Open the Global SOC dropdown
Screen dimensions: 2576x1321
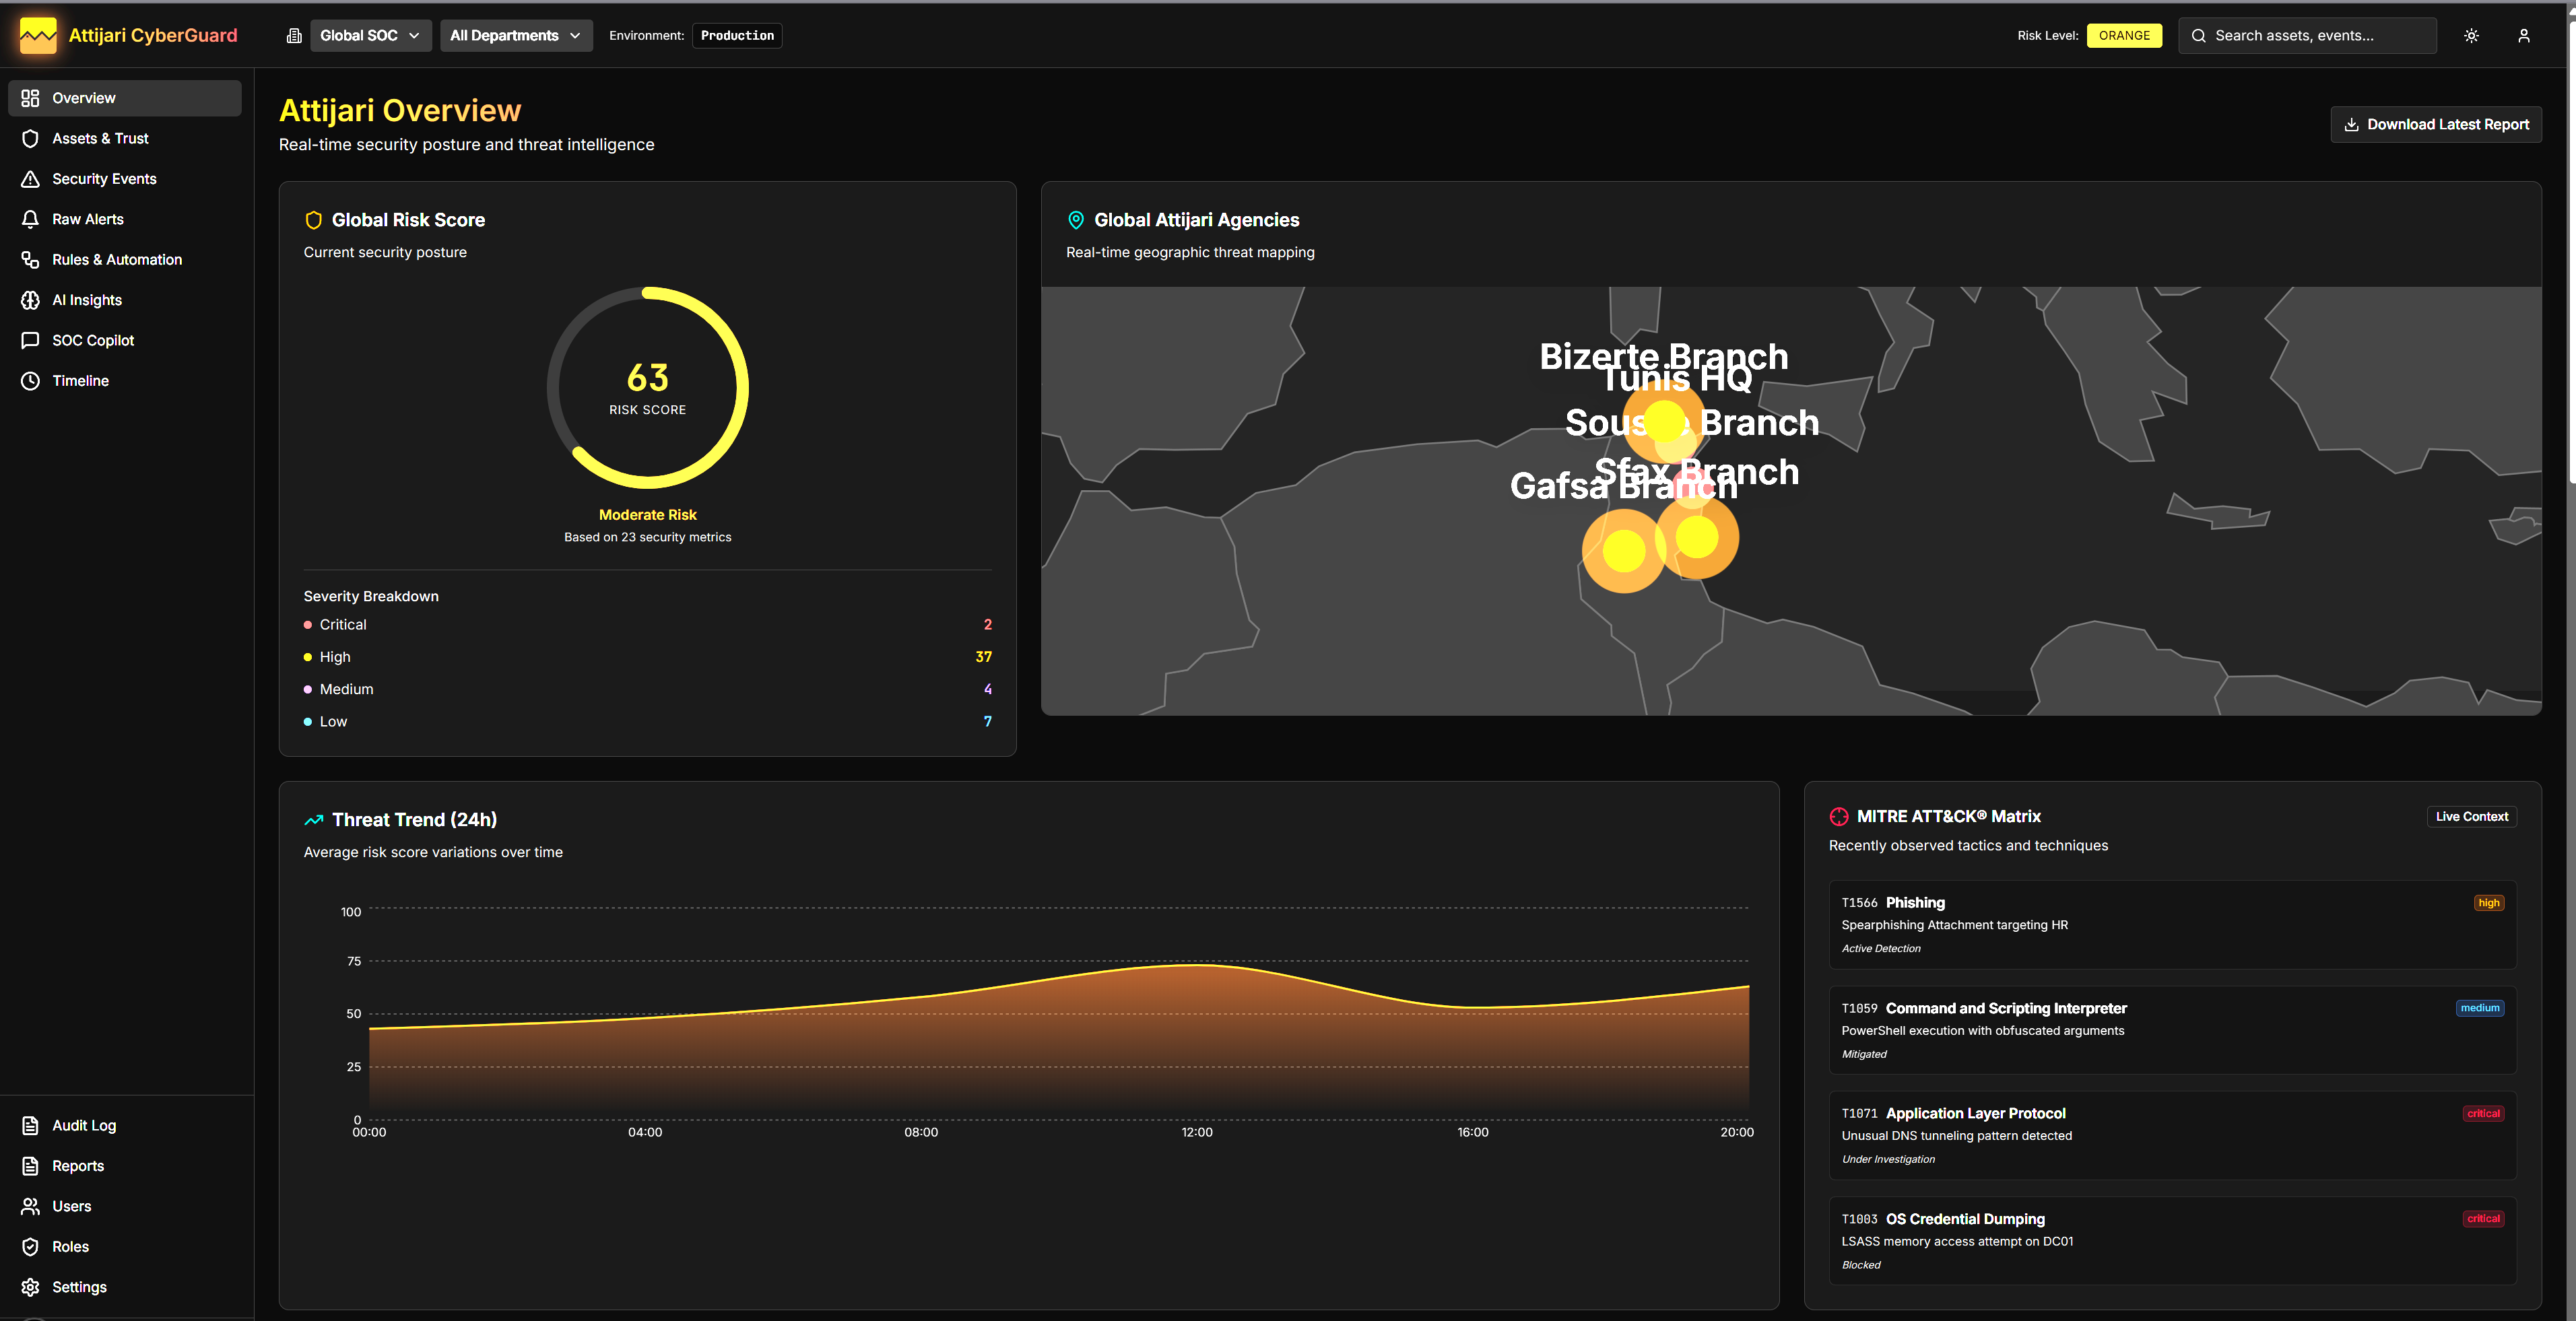point(371,36)
